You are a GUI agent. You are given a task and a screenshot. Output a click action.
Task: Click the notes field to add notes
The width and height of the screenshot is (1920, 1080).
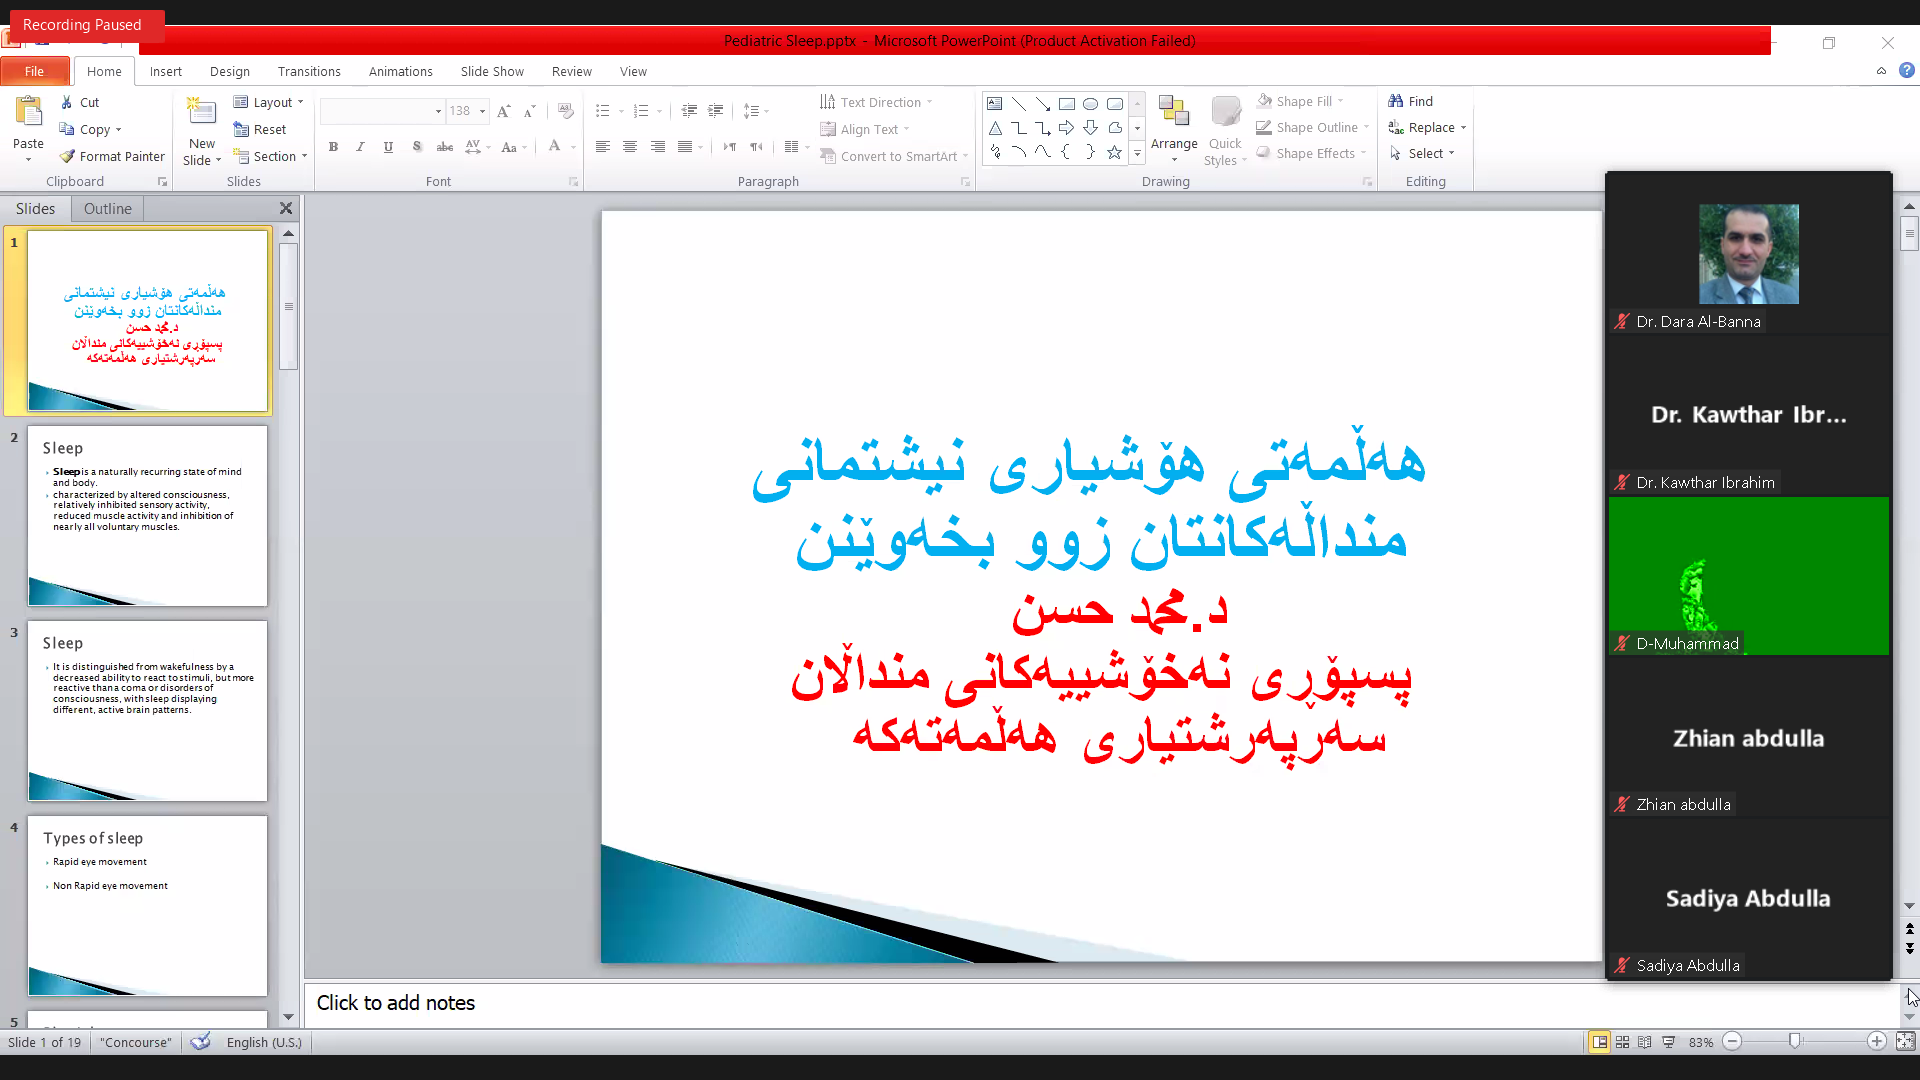(x=1100, y=1003)
